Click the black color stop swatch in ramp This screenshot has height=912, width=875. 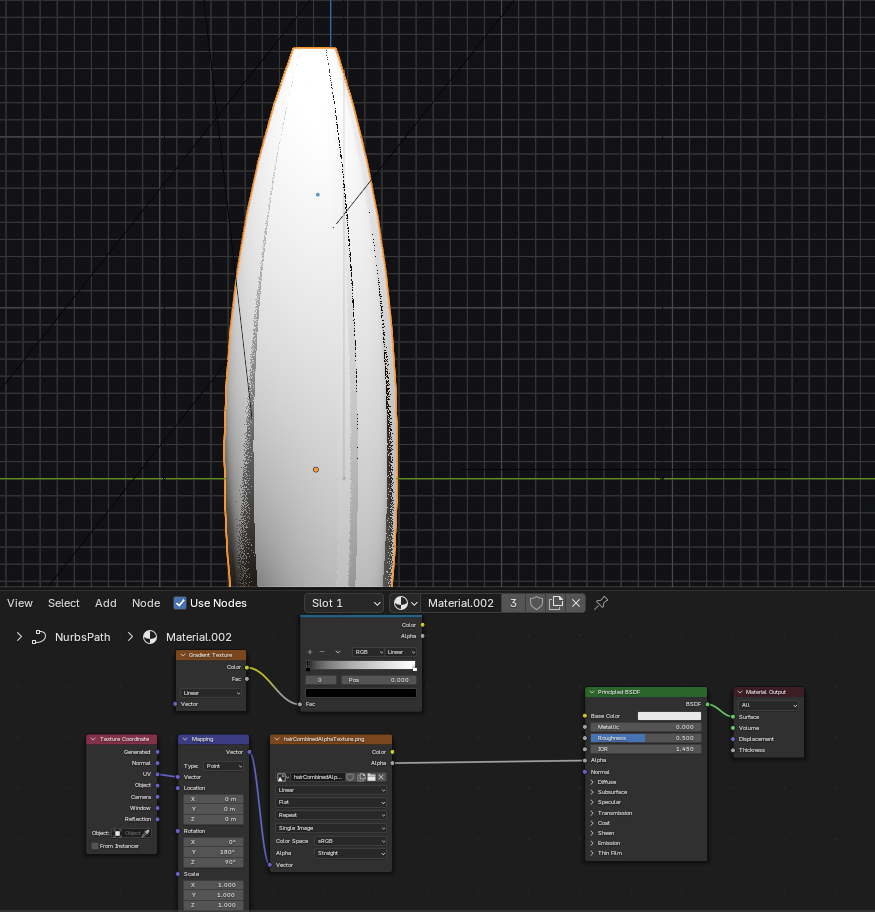tap(361, 693)
